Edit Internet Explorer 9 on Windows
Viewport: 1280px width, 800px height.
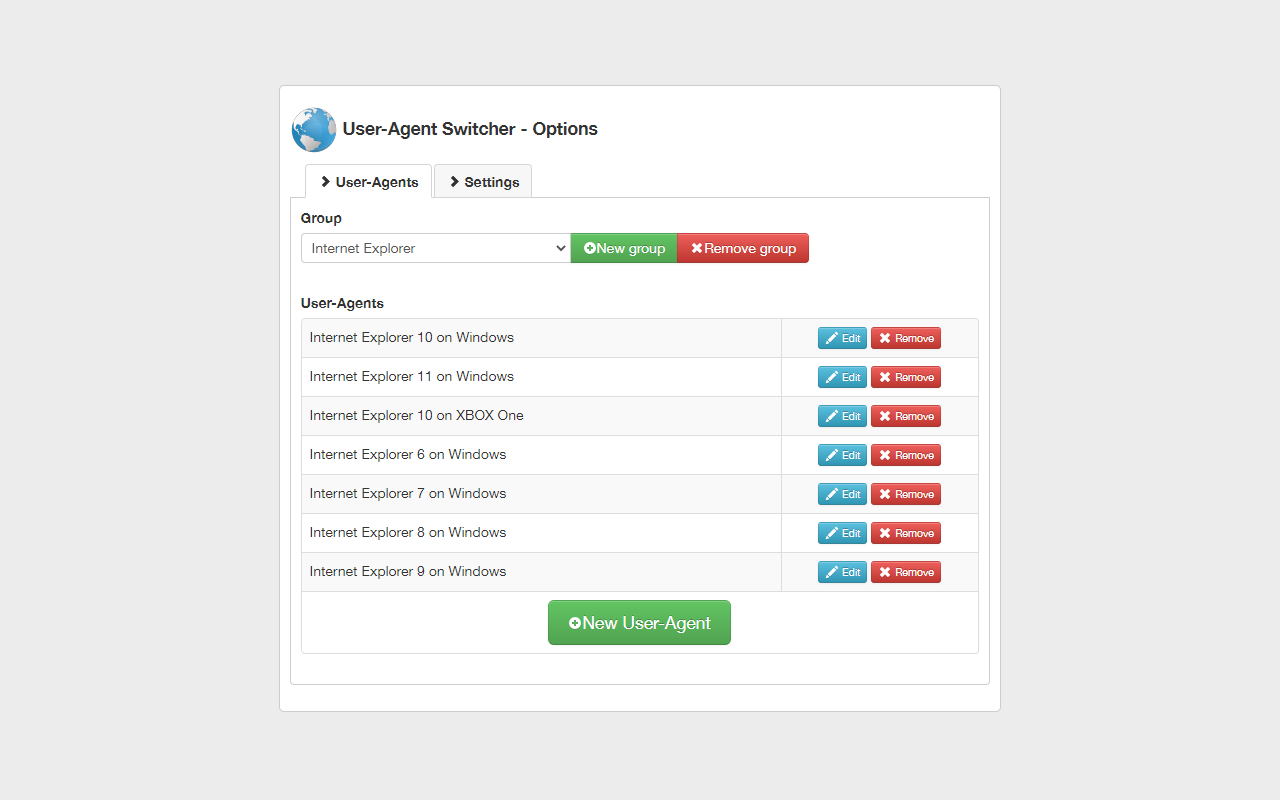click(842, 572)
